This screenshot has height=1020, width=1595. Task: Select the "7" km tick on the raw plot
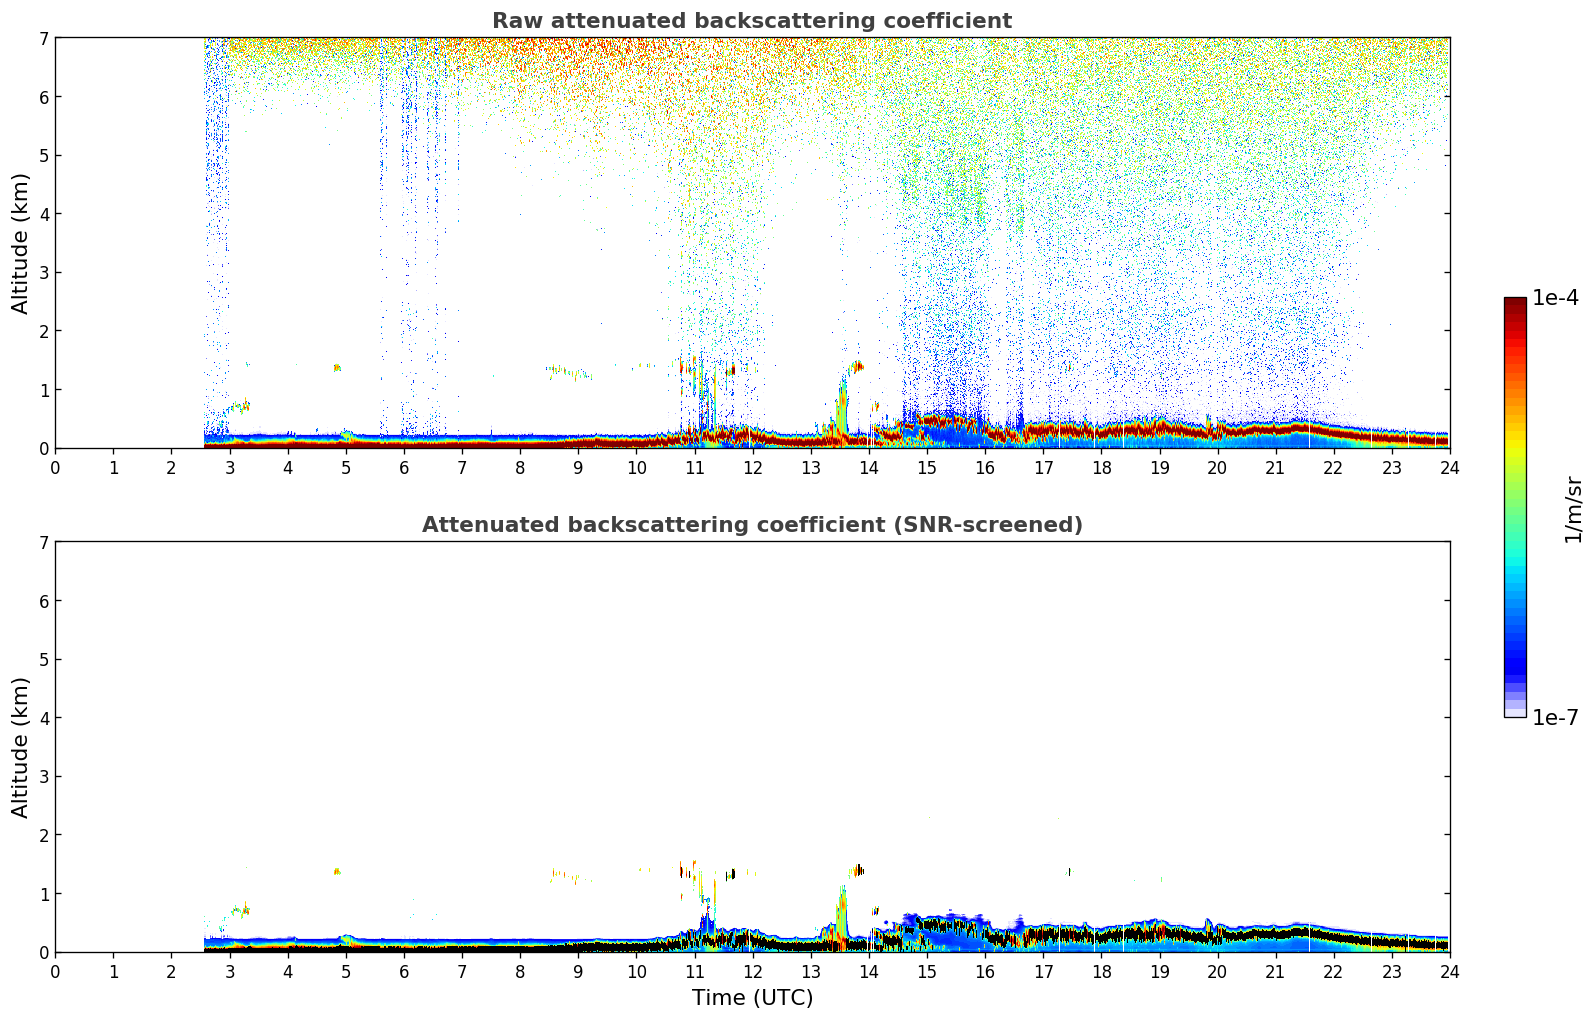coord(43,38)
